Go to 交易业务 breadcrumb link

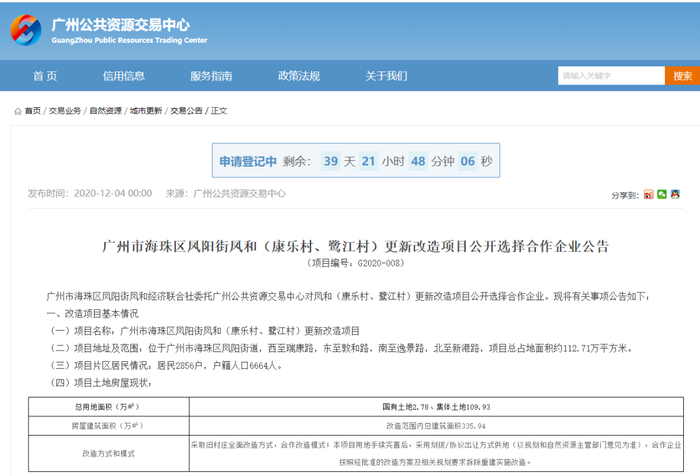(65, 111)
